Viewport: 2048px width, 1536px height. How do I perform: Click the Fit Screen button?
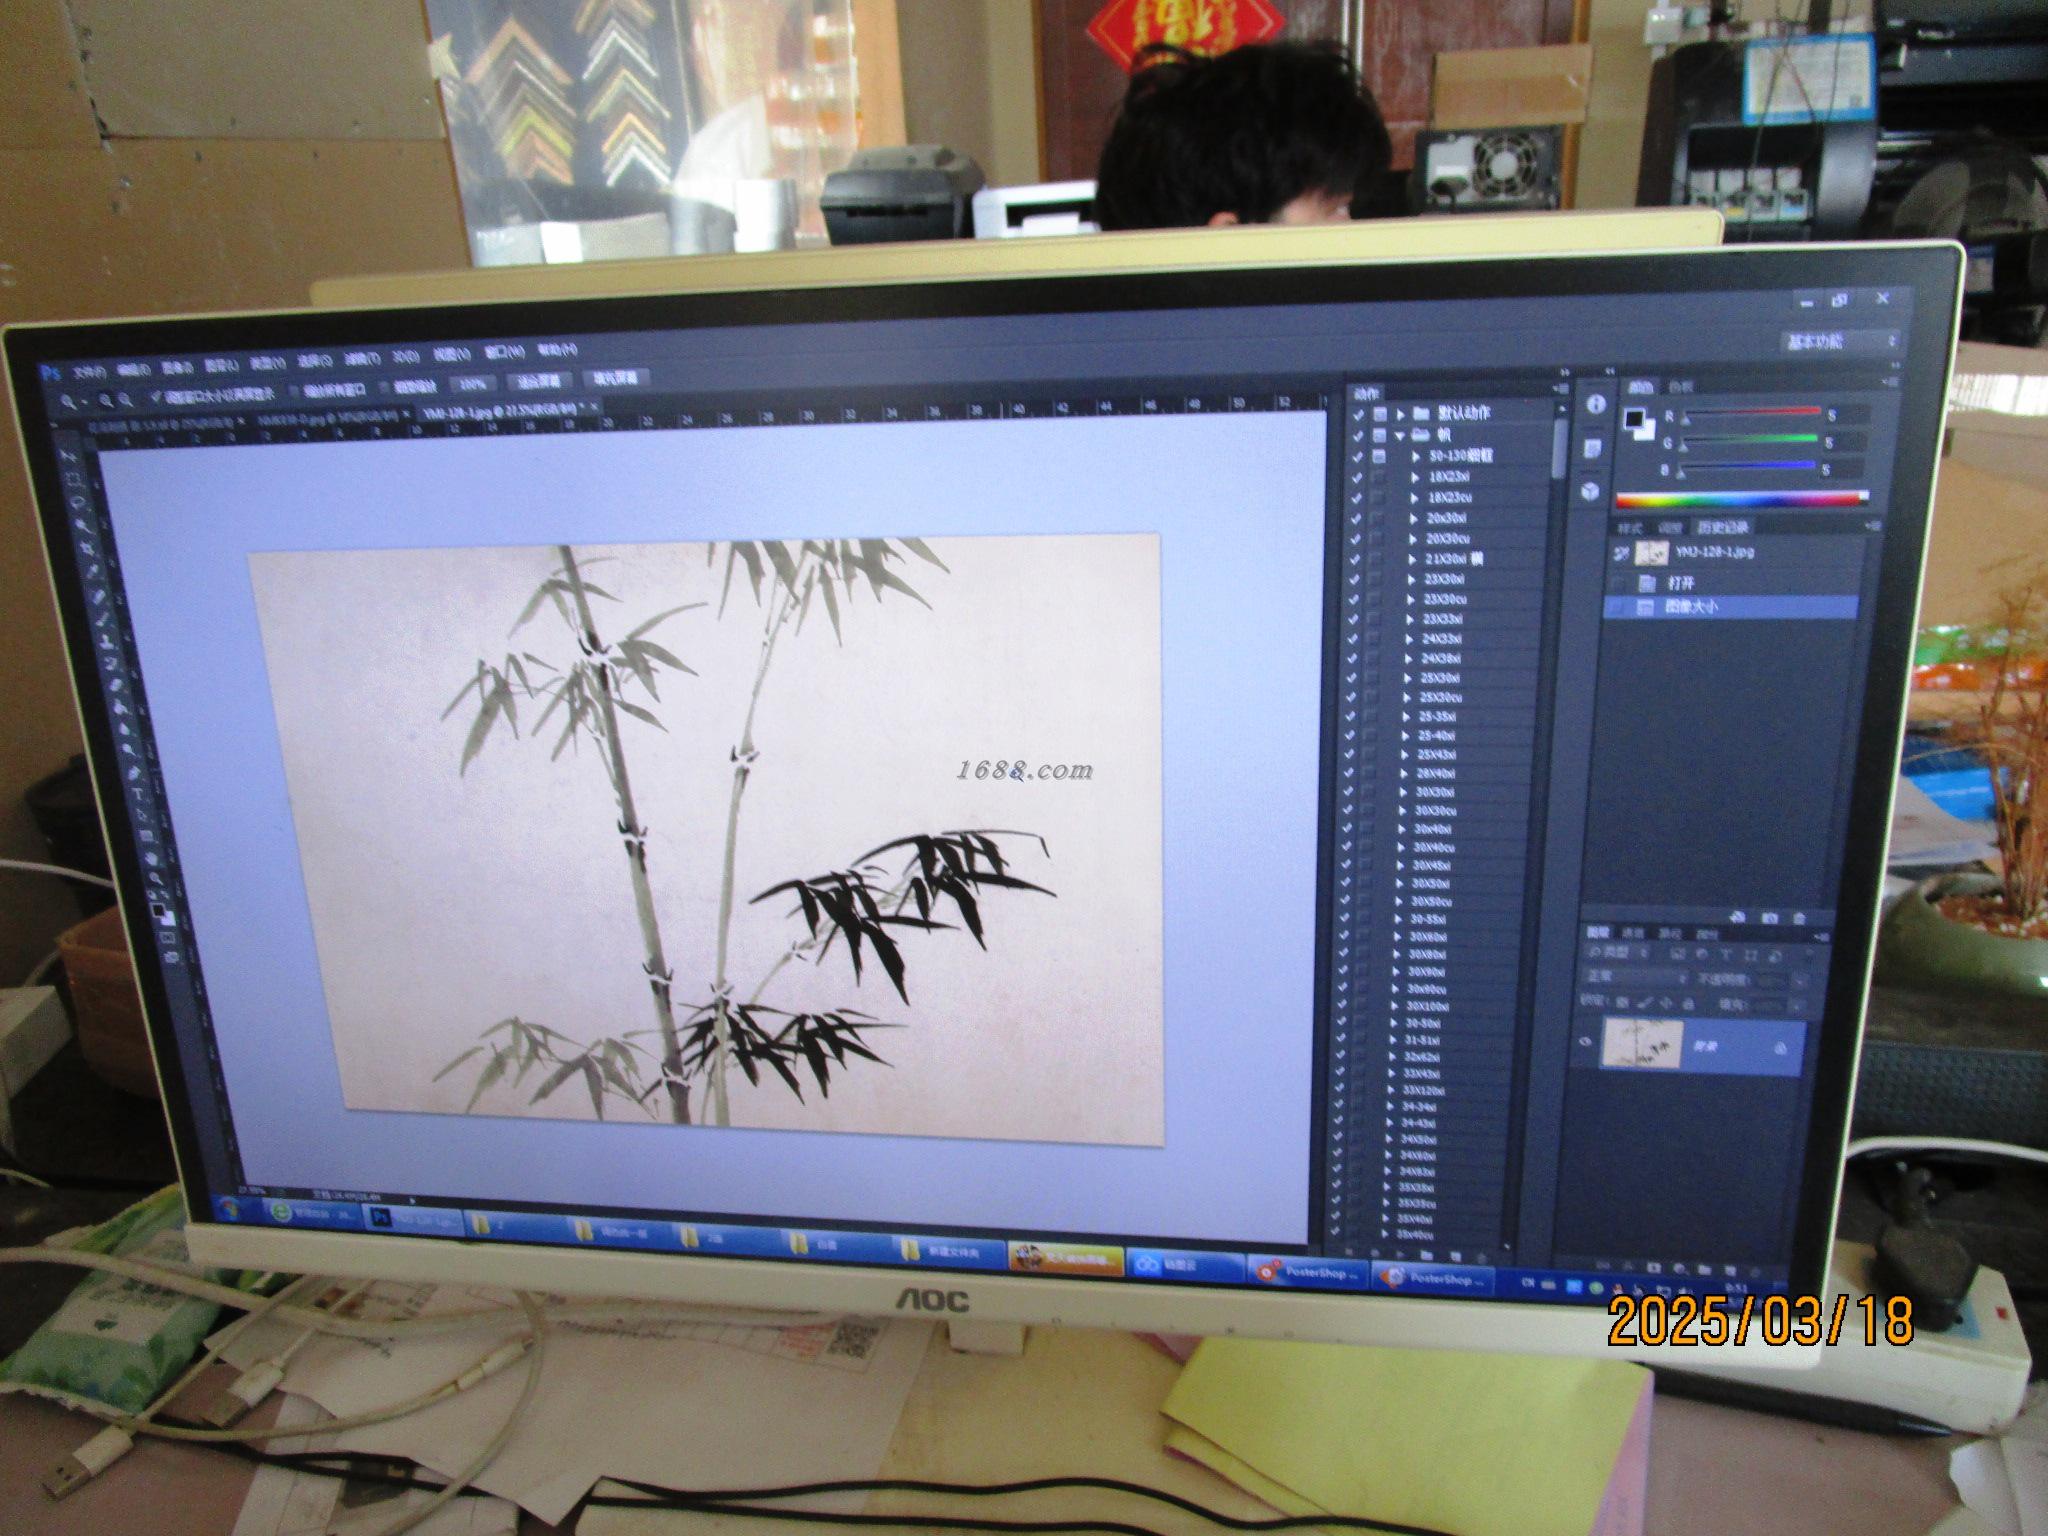[x=540, y=381]
